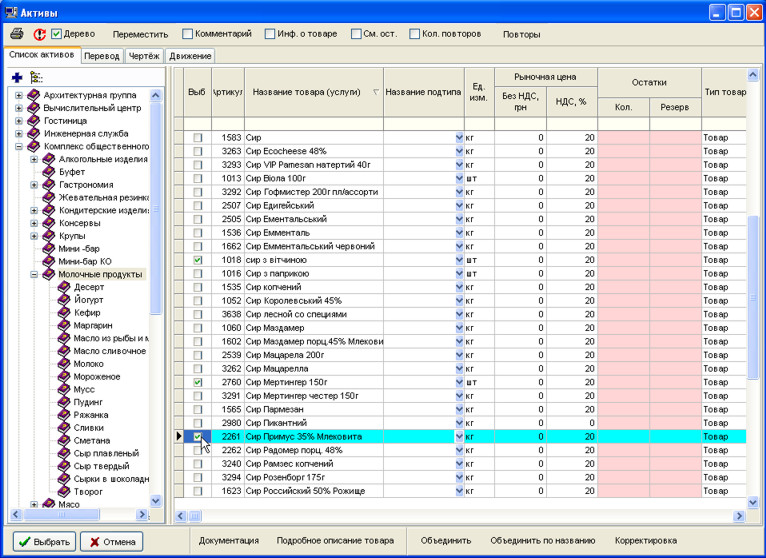The image size is (766, 558).
Task: Switch to the Перевод tab
Action: (x=101, y=56)
